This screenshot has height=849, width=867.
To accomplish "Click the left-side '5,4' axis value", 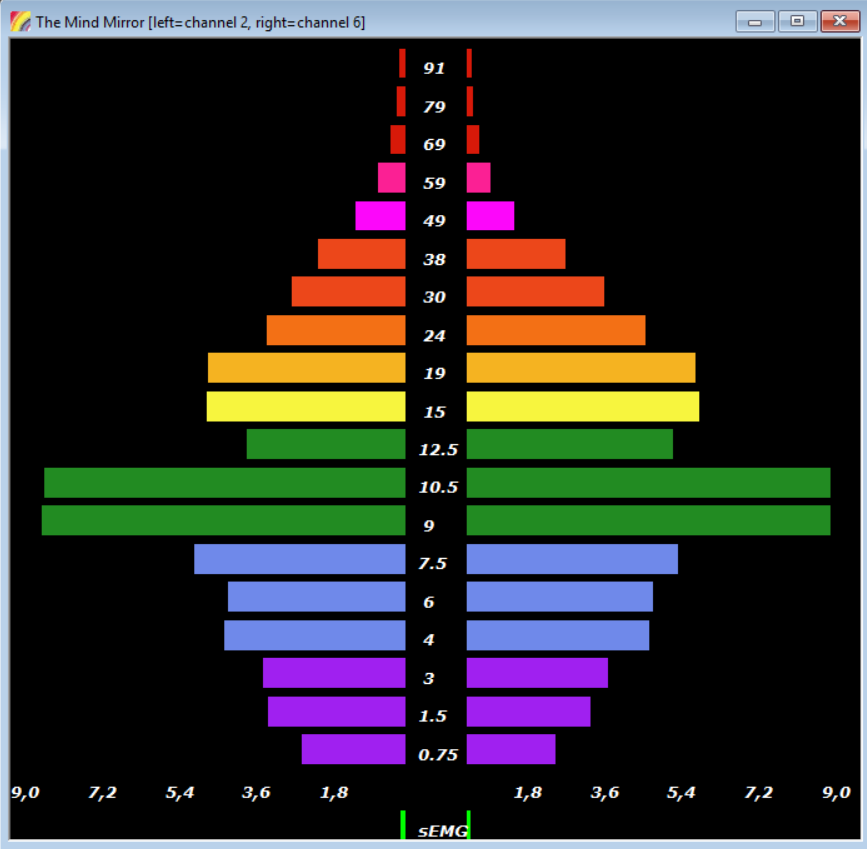I will tap(180, 793).
